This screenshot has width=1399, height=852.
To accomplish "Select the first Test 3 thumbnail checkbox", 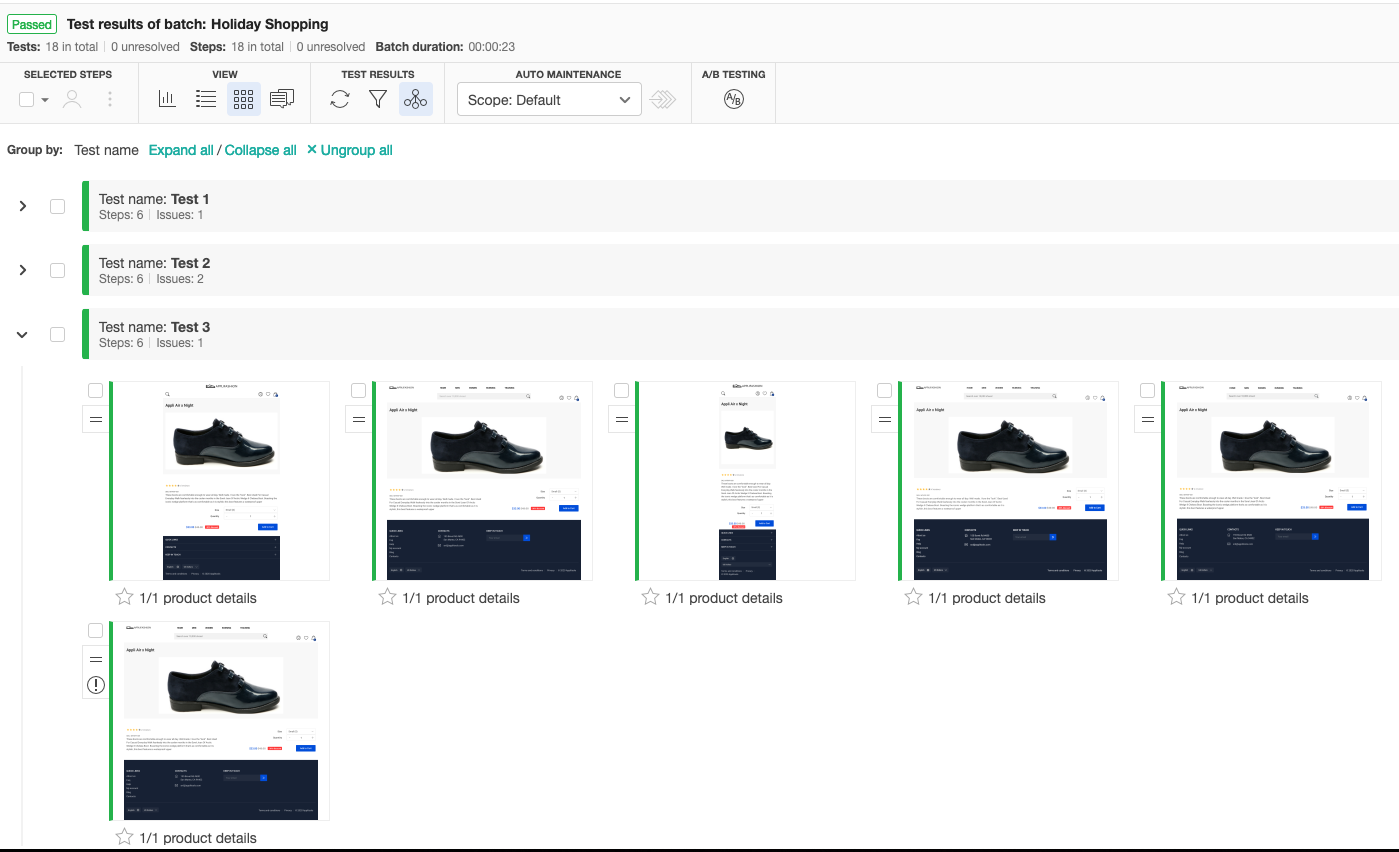I will pos(95,390).
